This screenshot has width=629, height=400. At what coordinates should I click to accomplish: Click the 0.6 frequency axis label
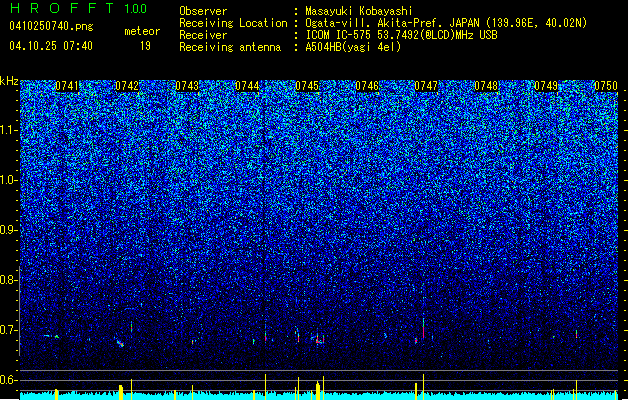8,380
